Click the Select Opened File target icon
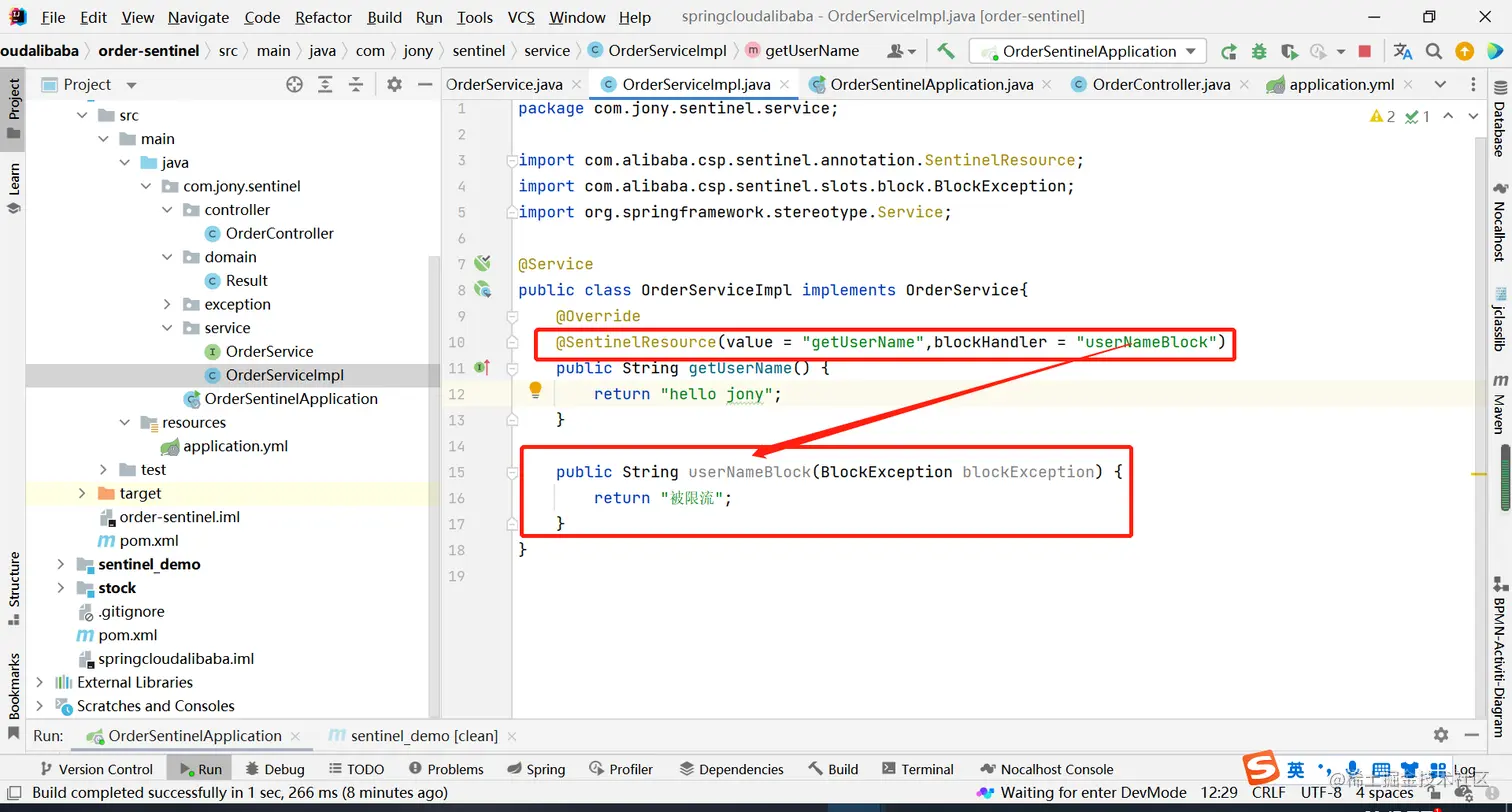The width and height of the screenshot is (1512, 812). tap(294, 85)
